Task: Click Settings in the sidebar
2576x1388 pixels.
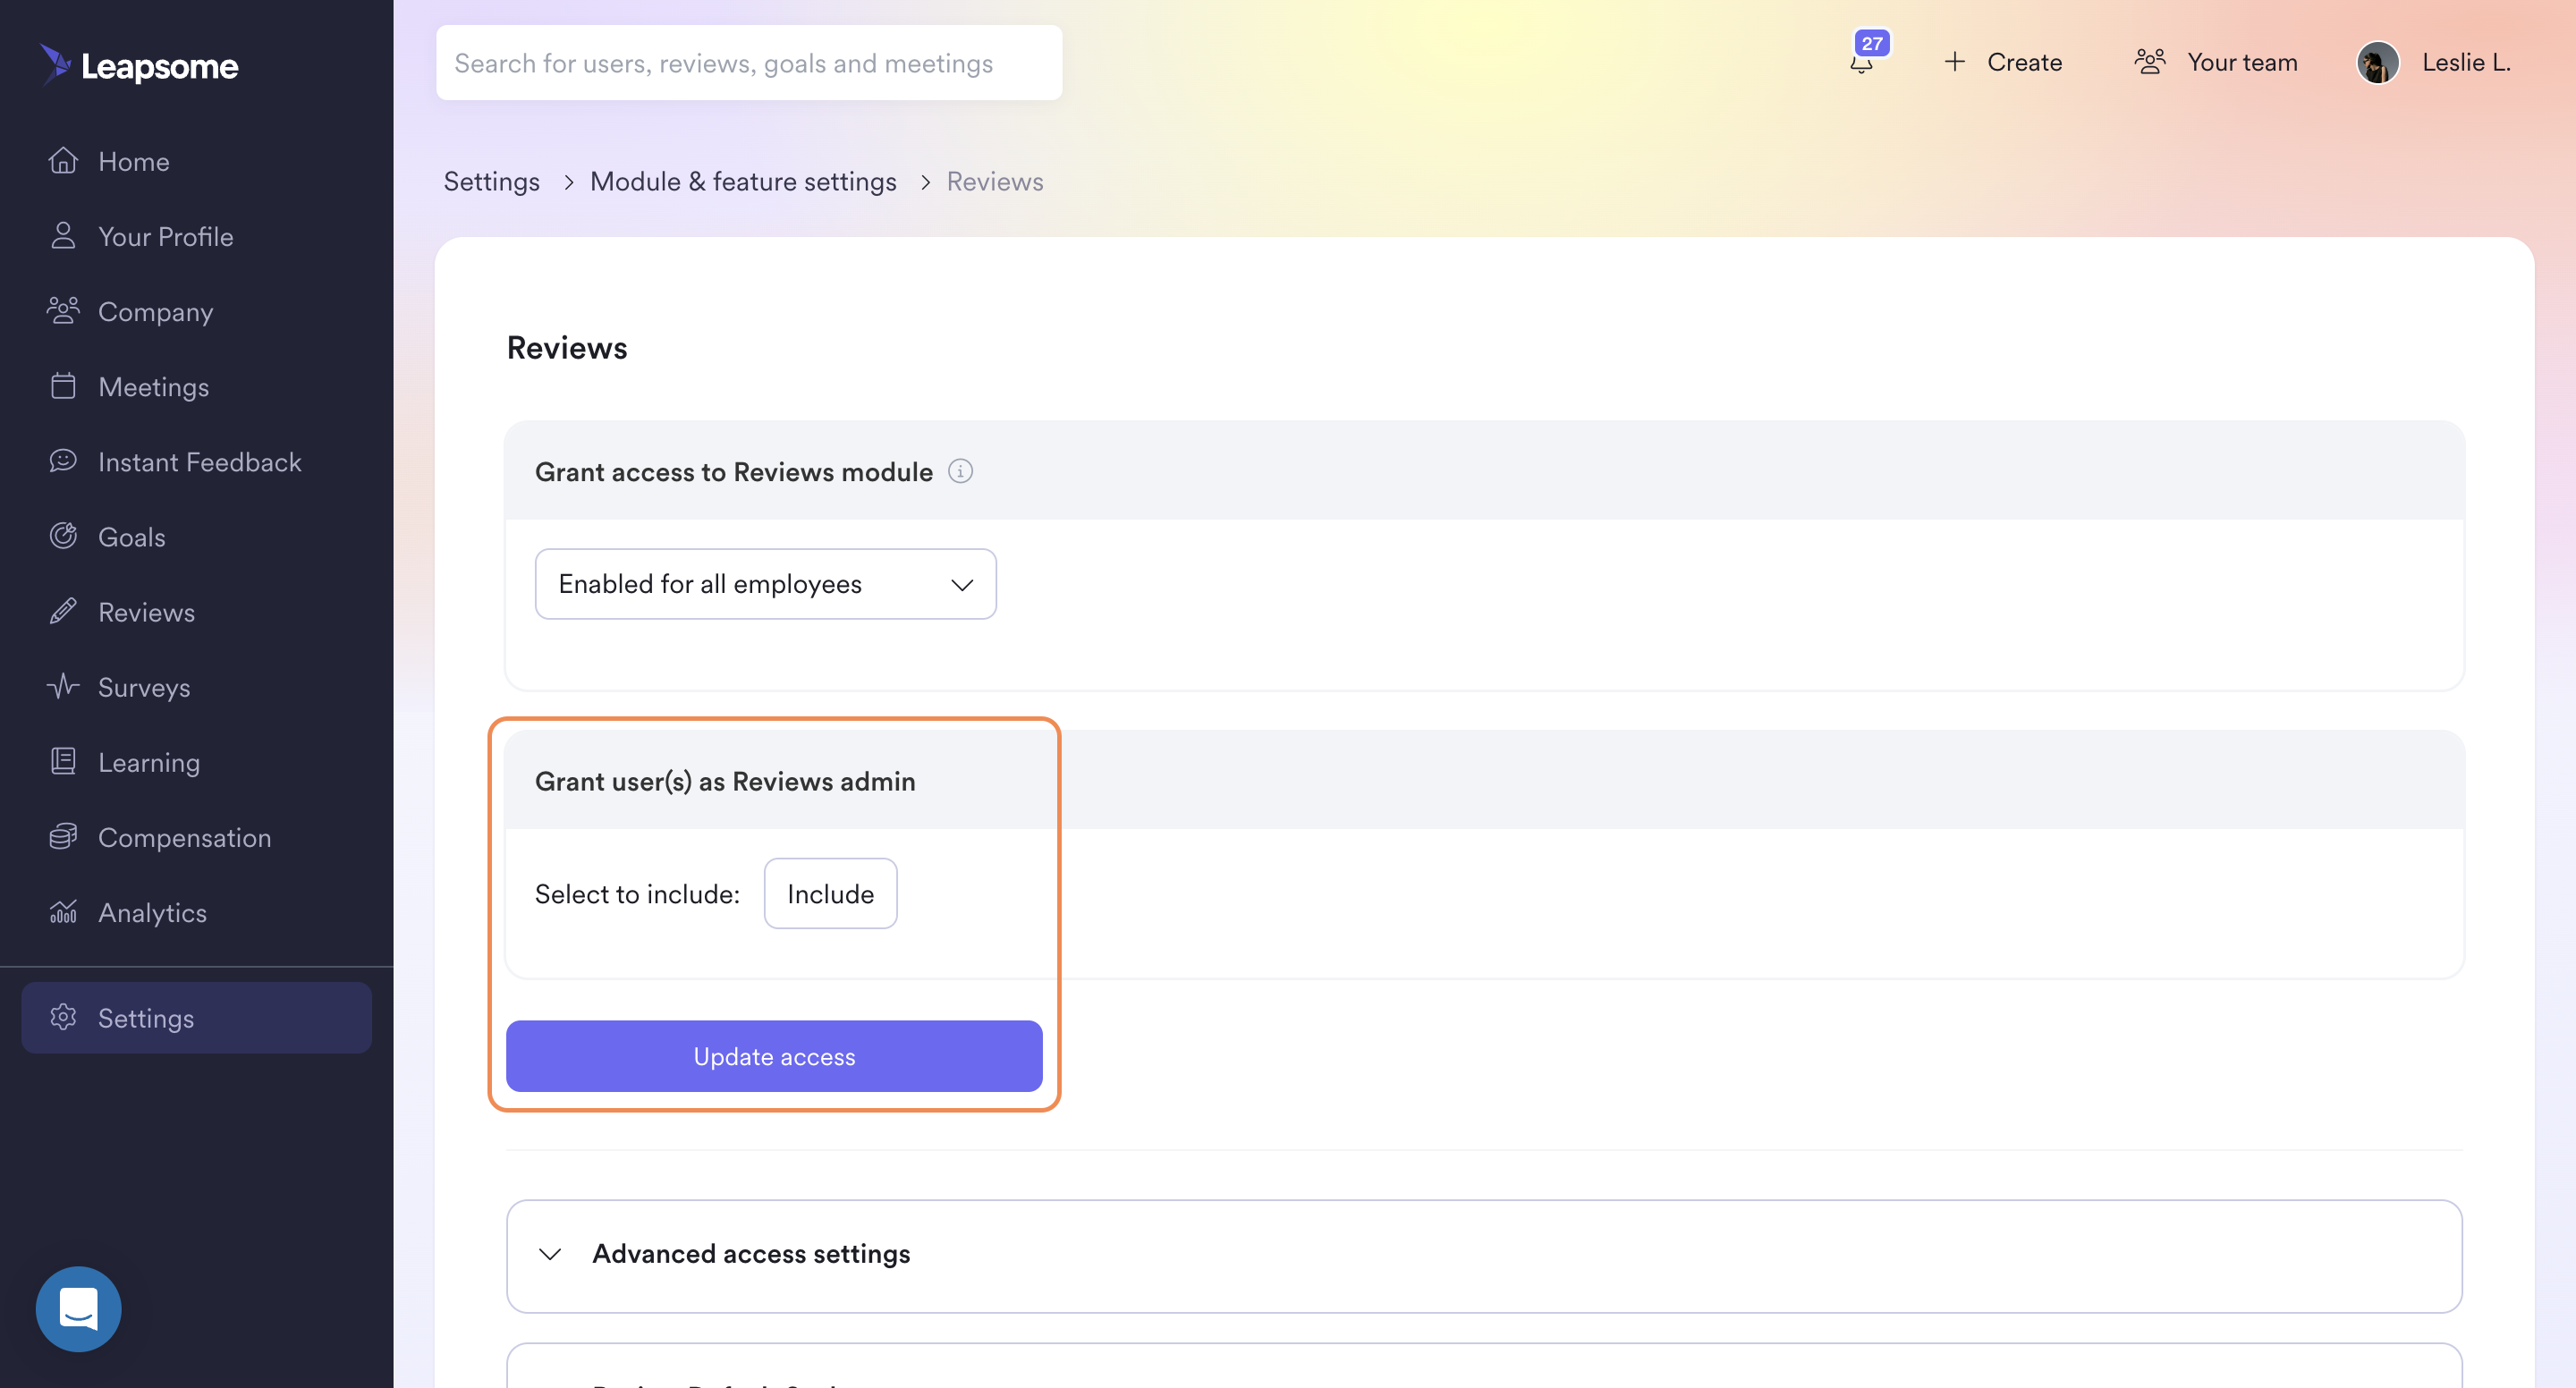Action: 196,1017
